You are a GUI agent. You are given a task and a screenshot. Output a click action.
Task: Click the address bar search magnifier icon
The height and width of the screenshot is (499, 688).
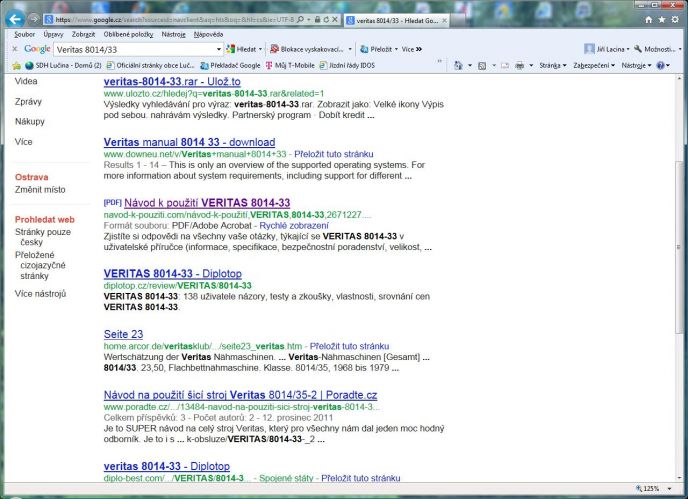301,20
